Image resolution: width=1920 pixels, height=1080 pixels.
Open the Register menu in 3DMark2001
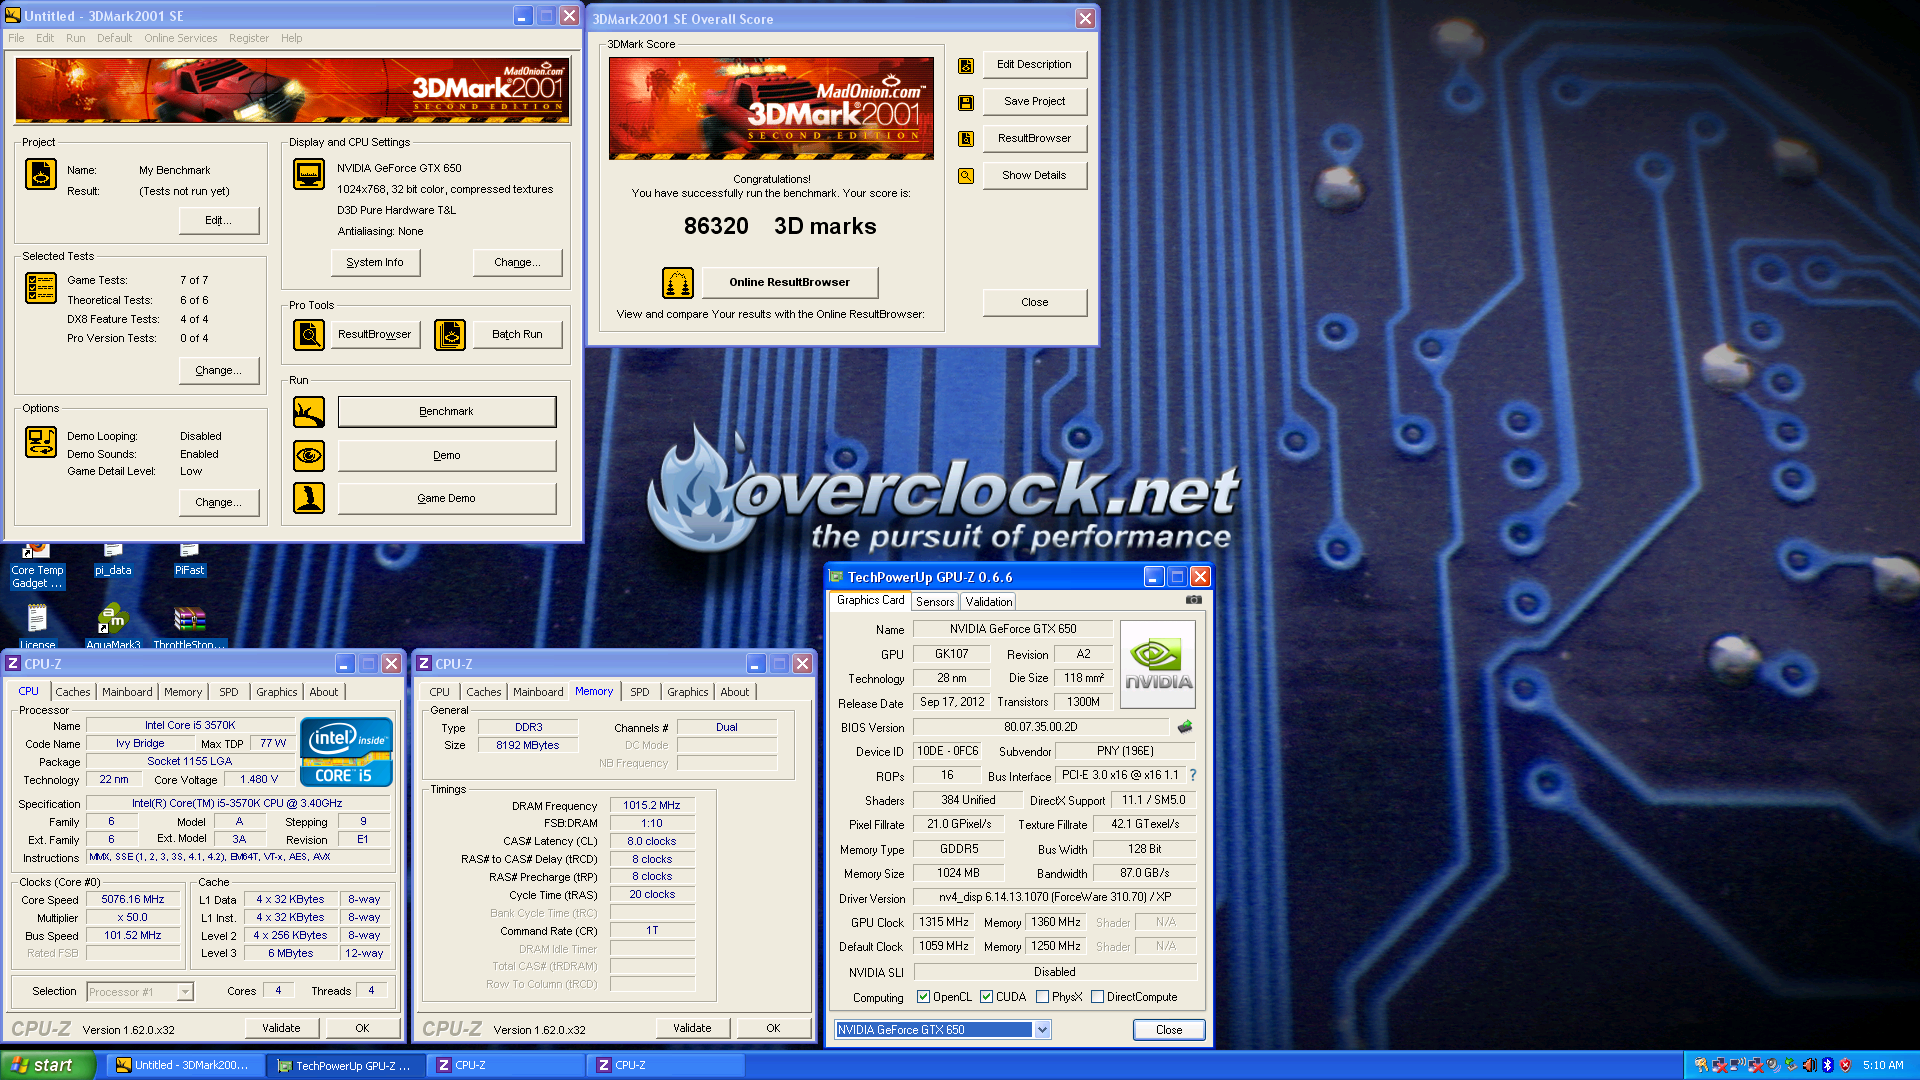pos(248,38)
